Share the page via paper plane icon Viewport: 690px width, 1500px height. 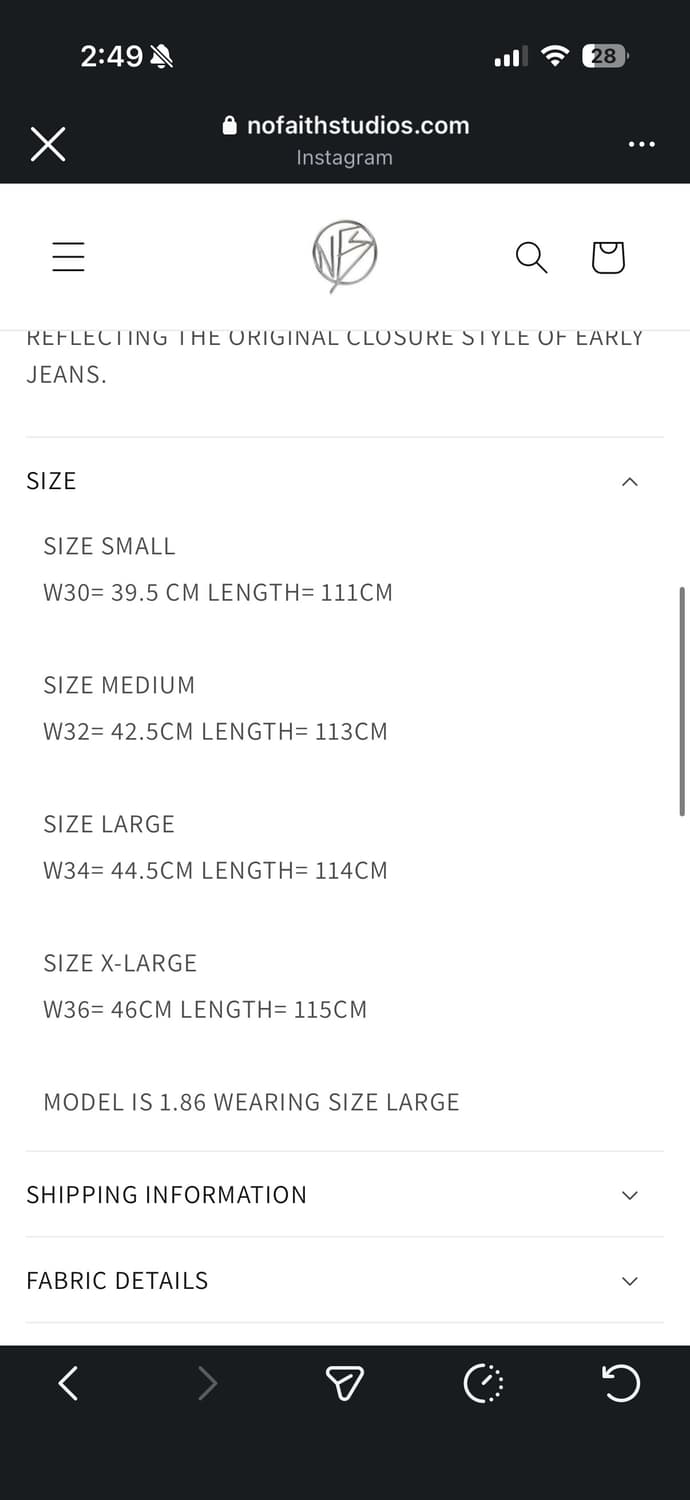345,1384
